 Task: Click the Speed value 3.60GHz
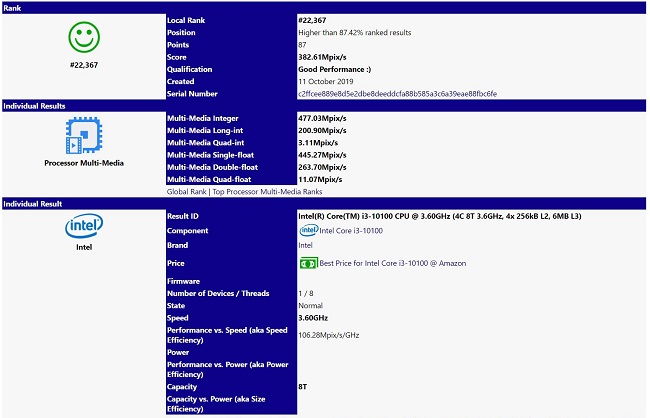313,318
